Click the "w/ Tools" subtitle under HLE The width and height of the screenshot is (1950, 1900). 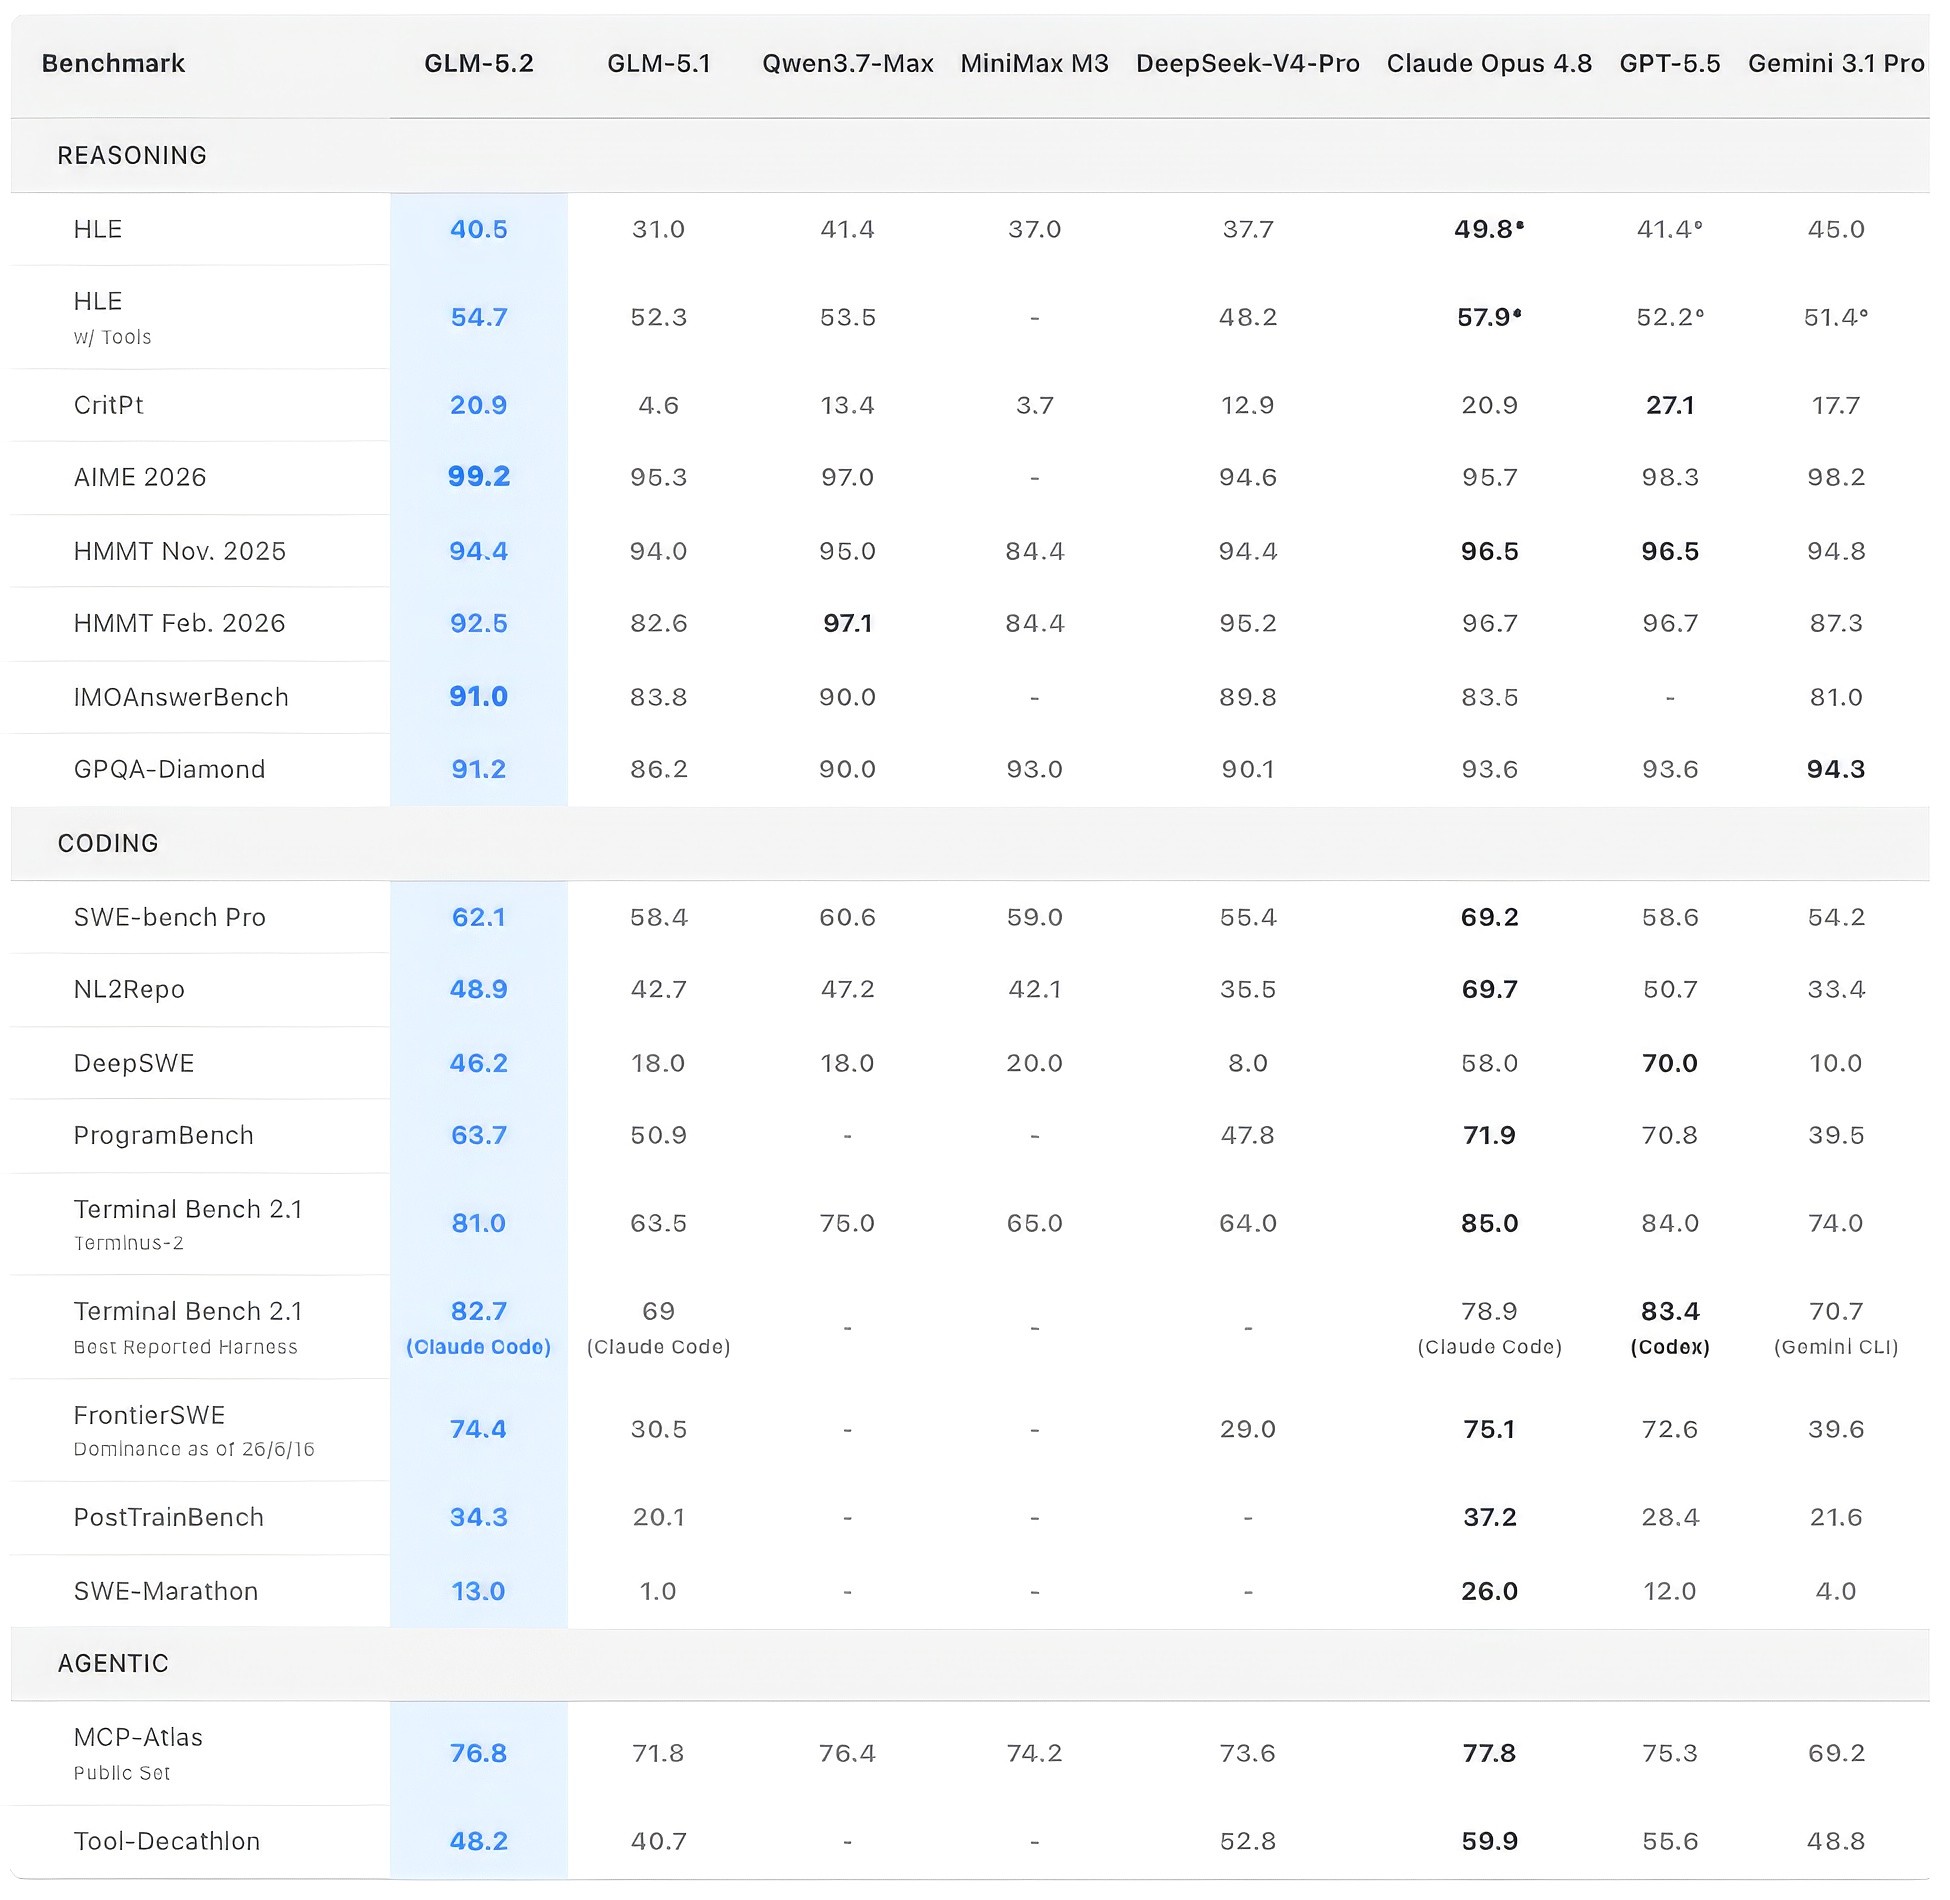pyautogui.click(x=113, y=338)
